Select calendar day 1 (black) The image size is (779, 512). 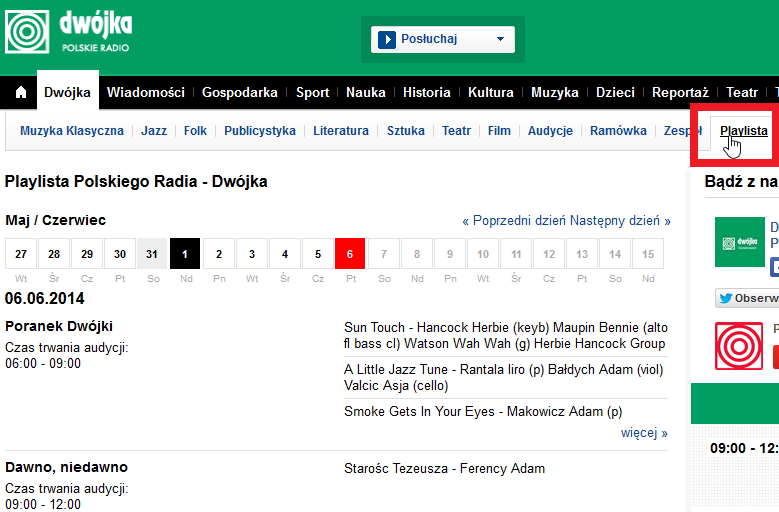pos(185,254)
